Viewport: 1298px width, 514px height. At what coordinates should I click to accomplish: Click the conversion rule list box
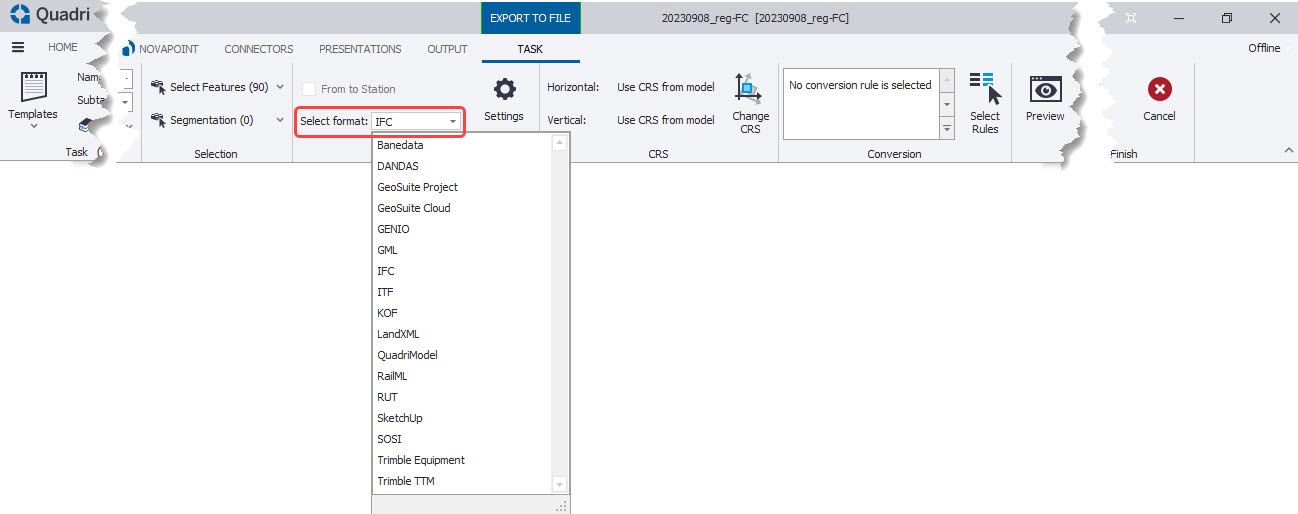(x=861, y=103)
